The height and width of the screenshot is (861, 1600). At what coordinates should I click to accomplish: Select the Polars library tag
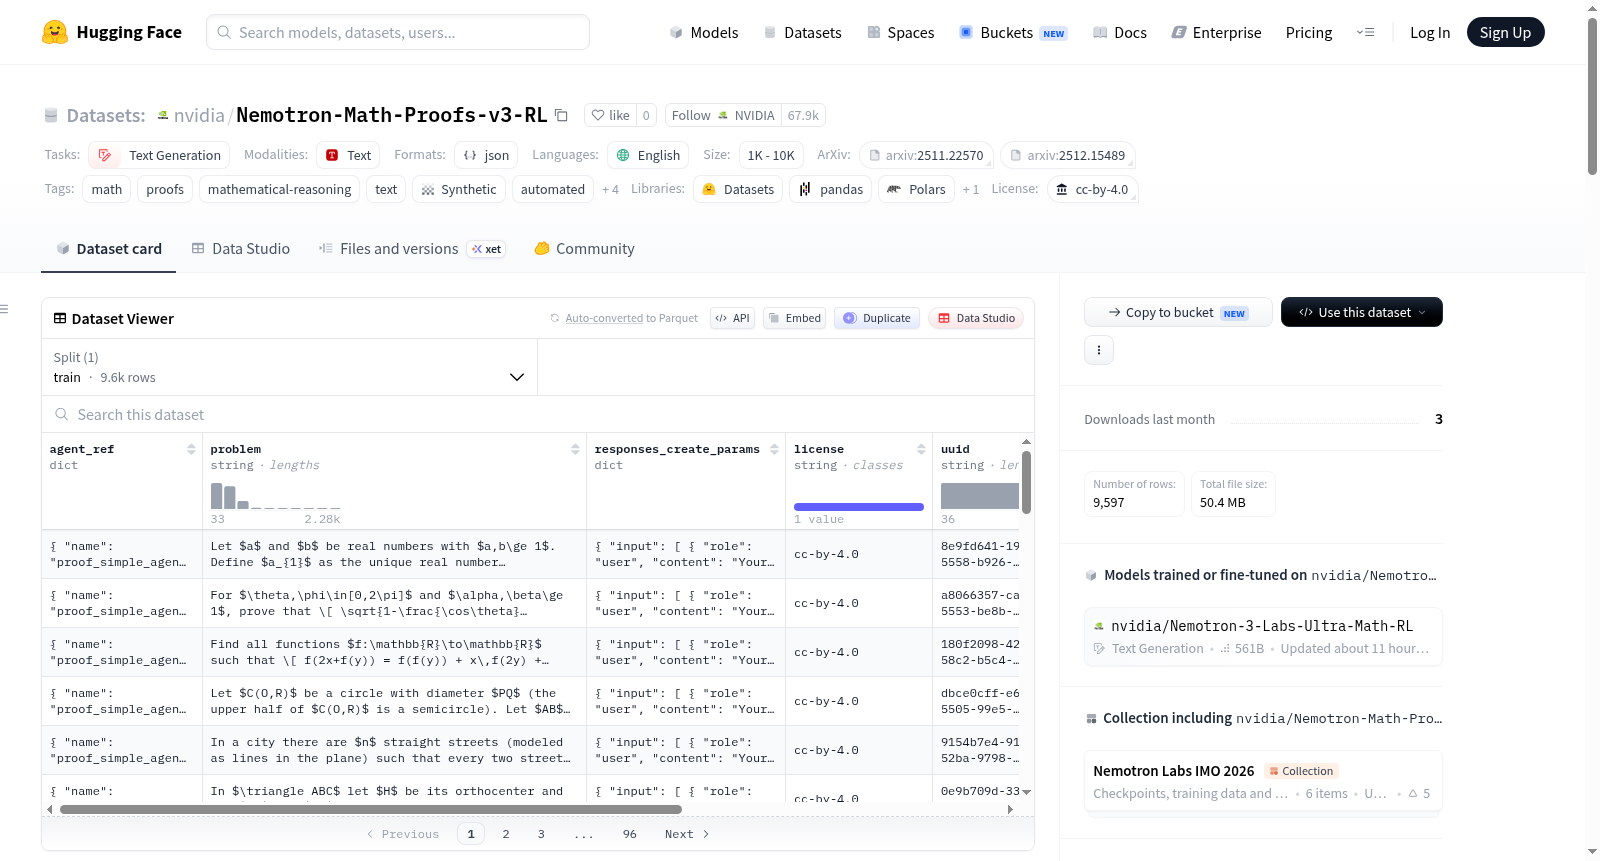(x=916, y=189)
